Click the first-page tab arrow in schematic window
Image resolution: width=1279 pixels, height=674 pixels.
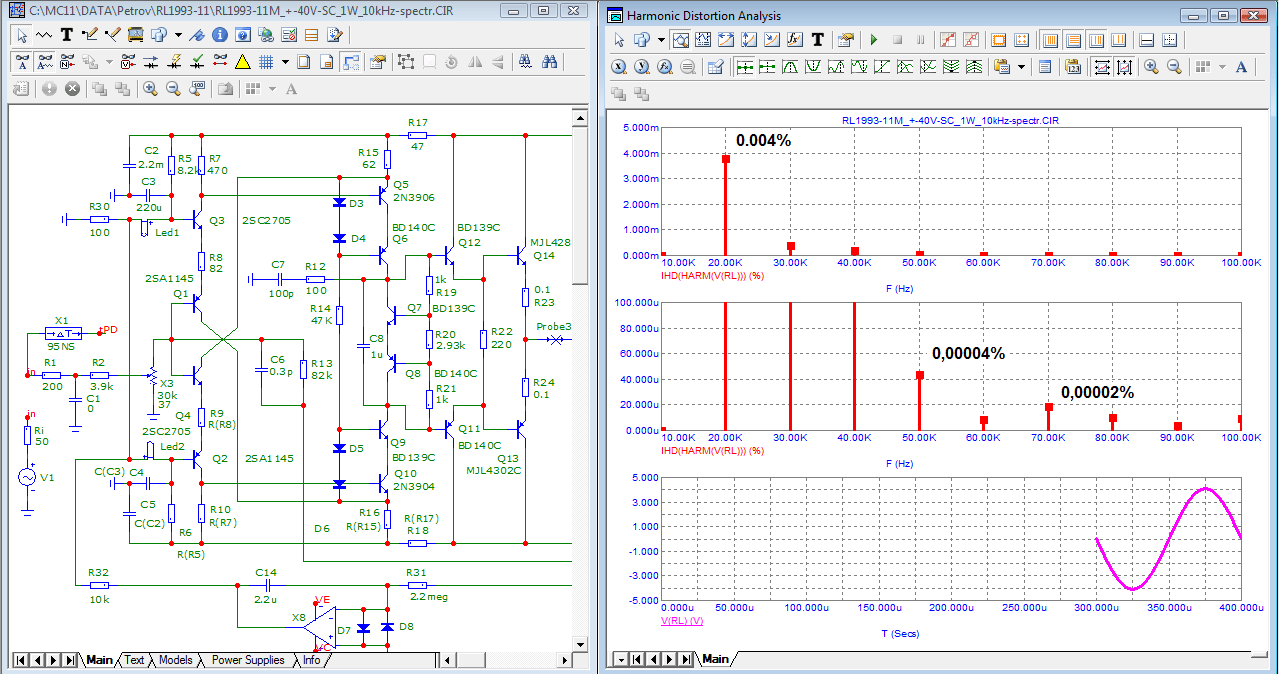(x=21, y=660)
